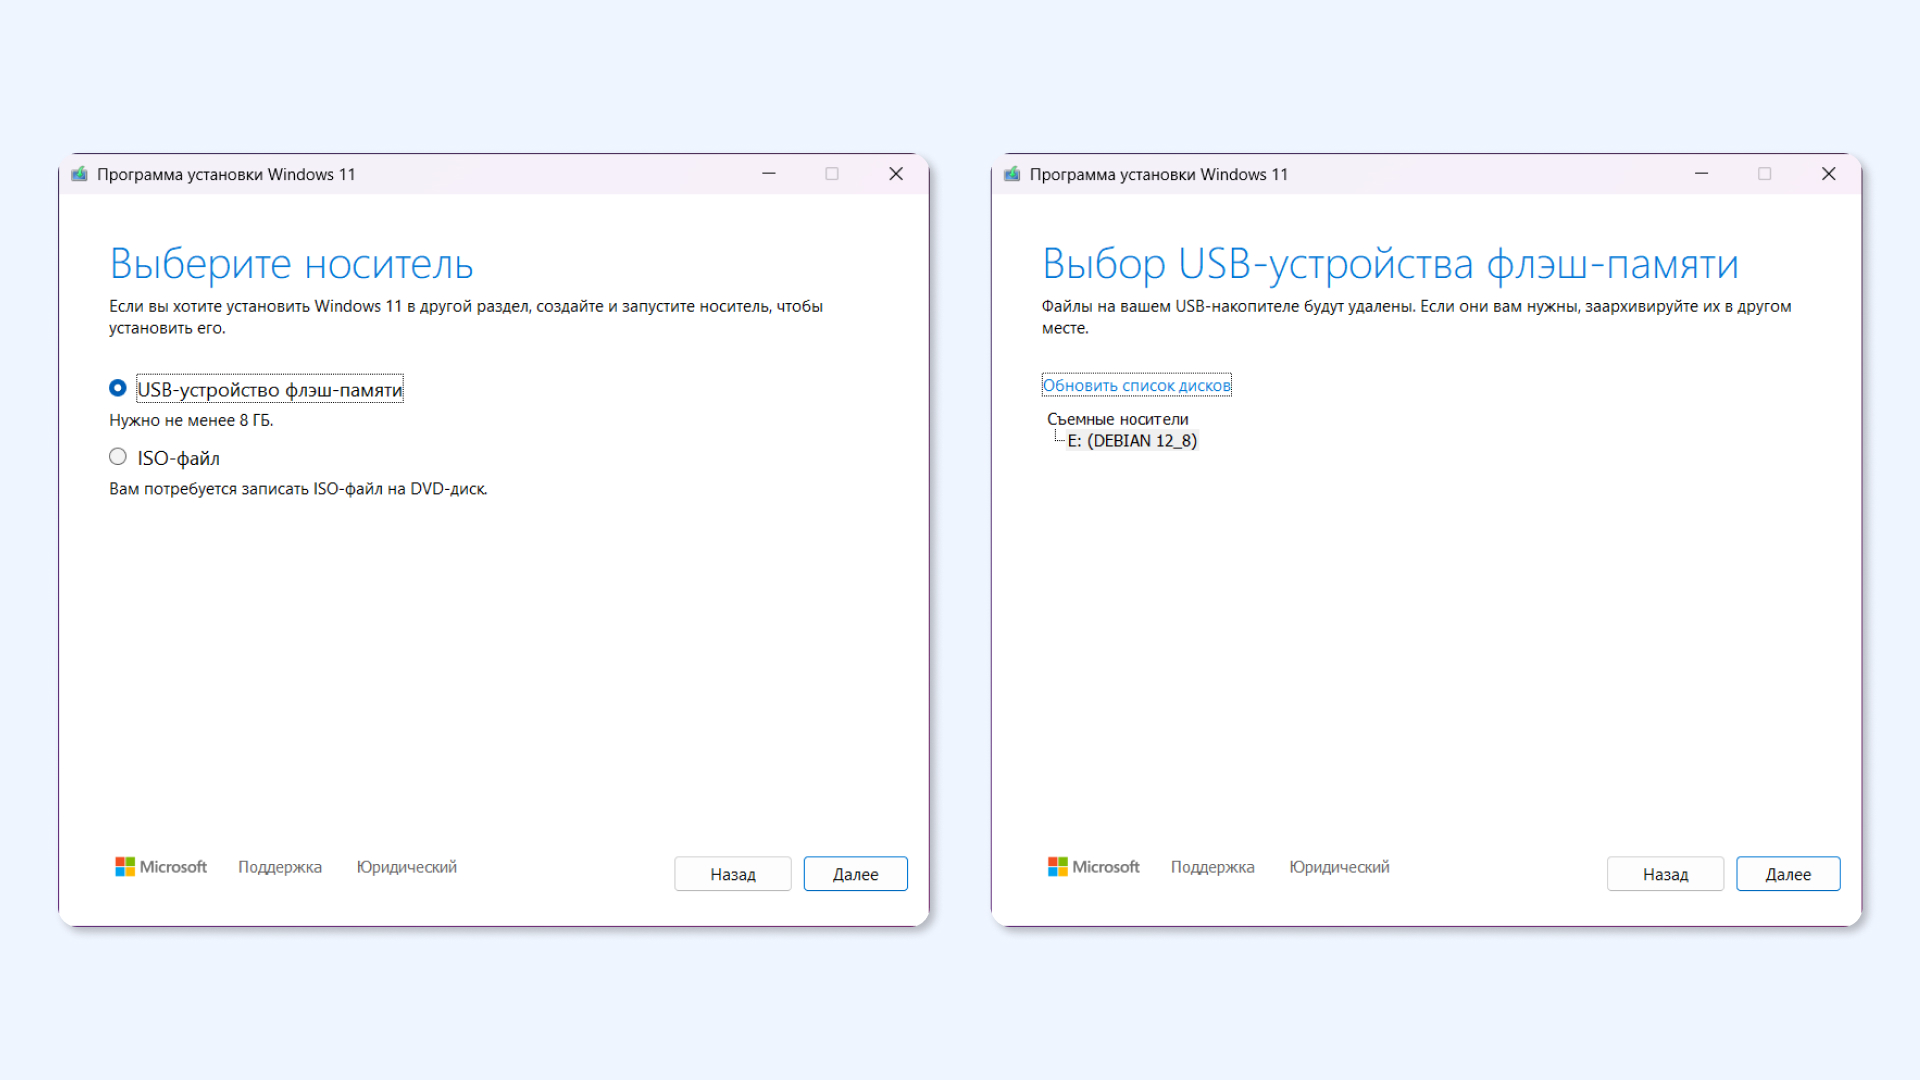Select the USB flash drive radio option
This screenshot has width=1920, height=1080.
[118, 388]
